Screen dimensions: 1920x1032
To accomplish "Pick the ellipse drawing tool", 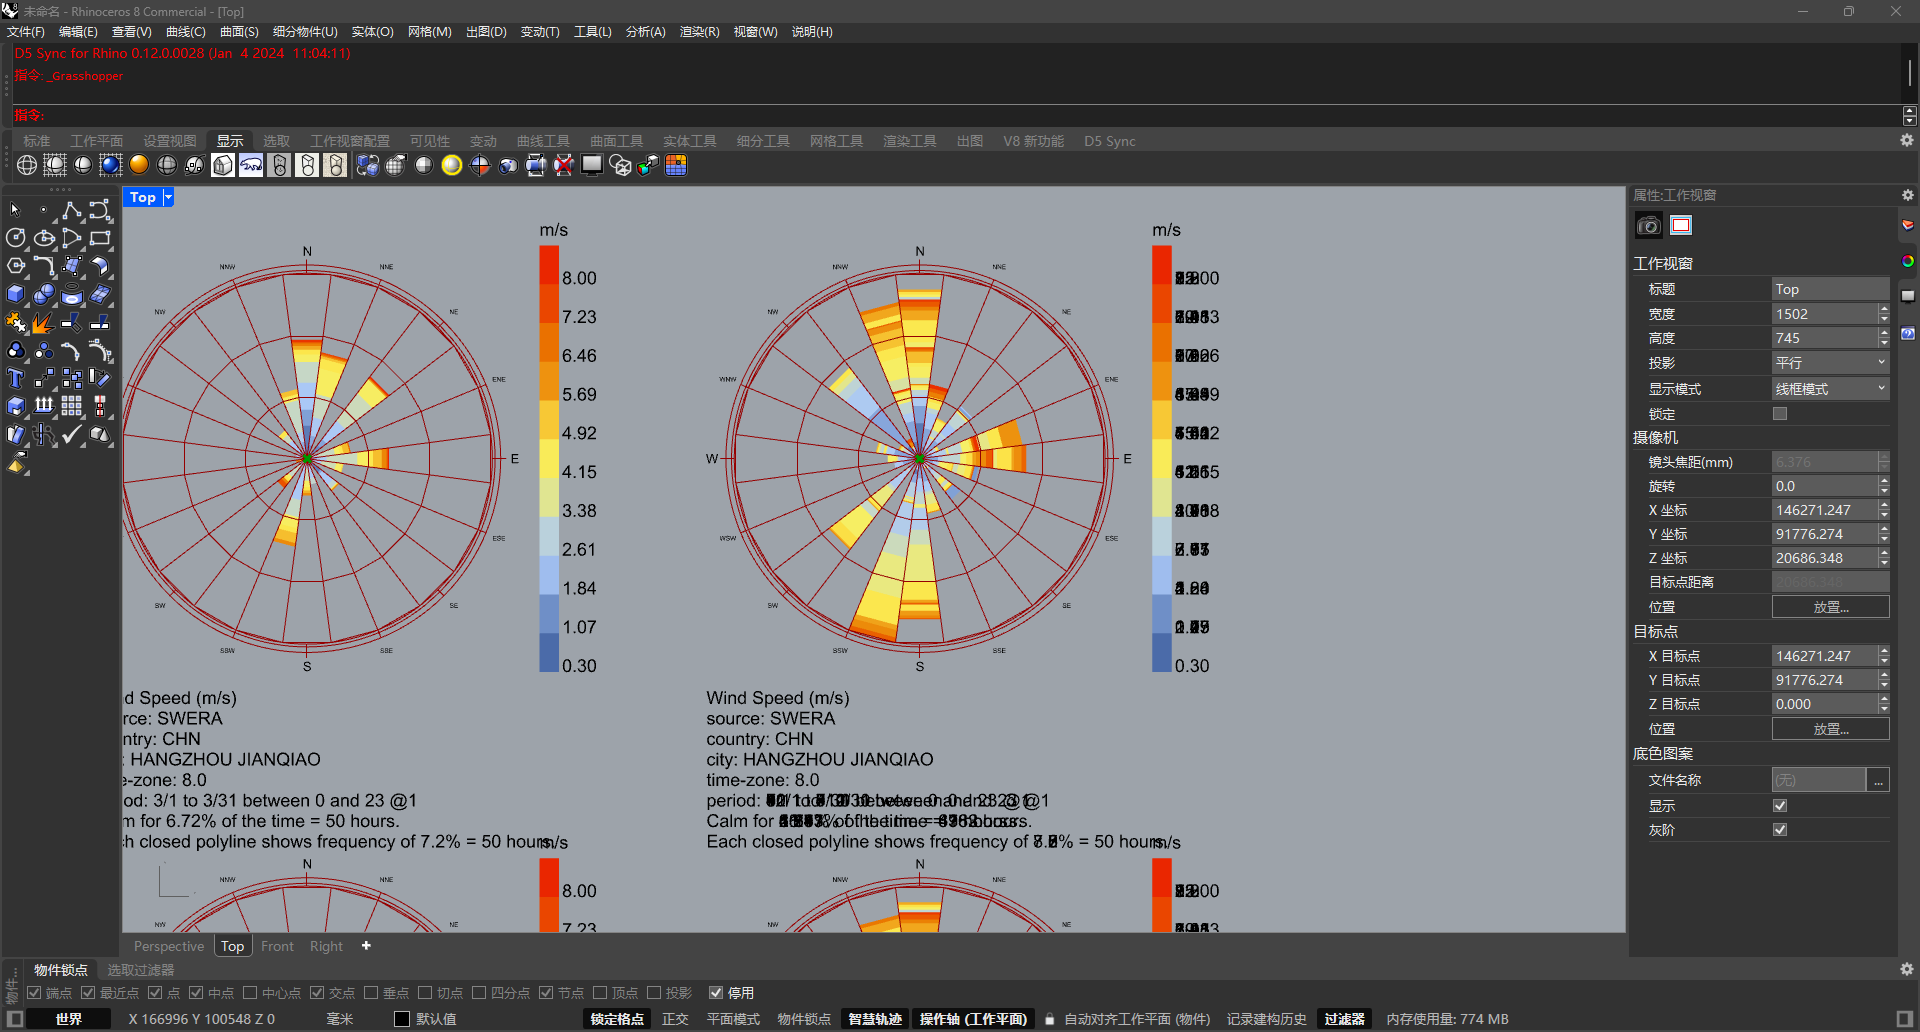I will (44, 238).
